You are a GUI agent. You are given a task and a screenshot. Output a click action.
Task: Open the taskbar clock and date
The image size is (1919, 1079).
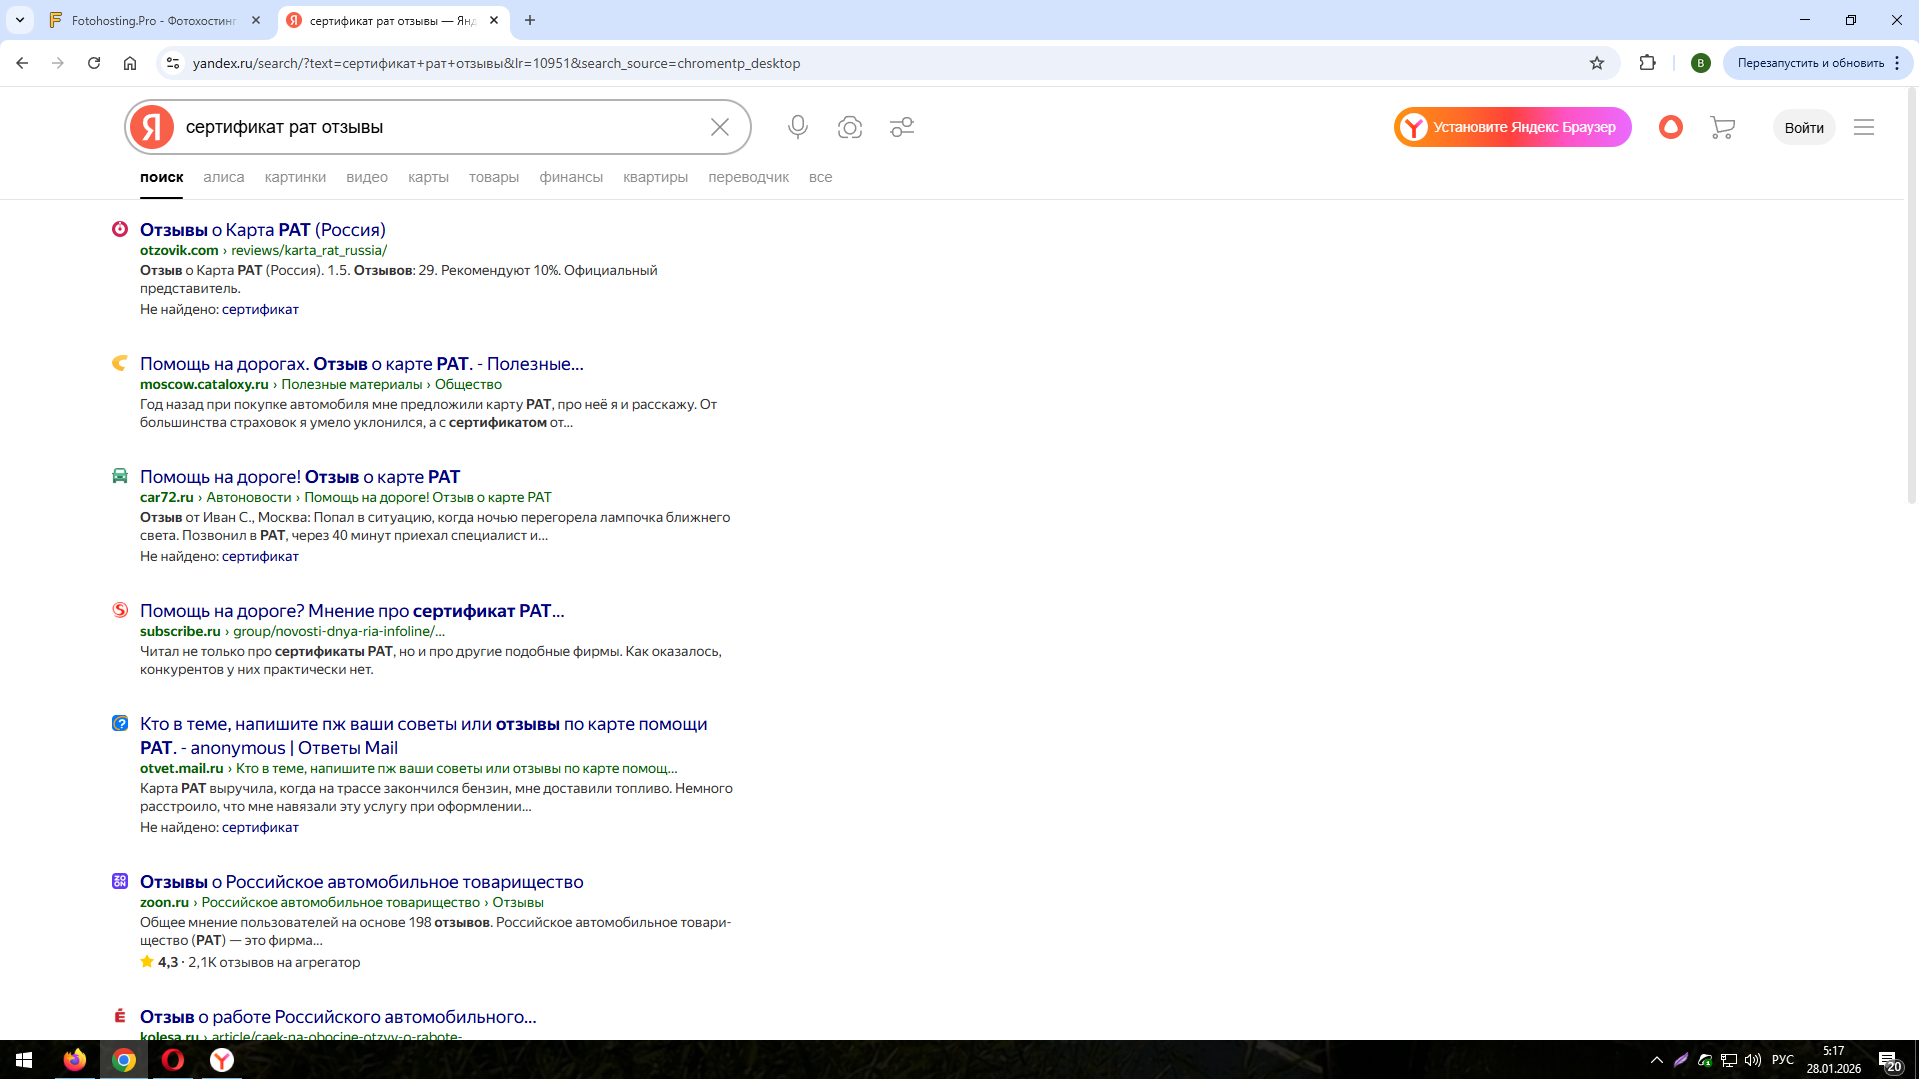1833,1060
